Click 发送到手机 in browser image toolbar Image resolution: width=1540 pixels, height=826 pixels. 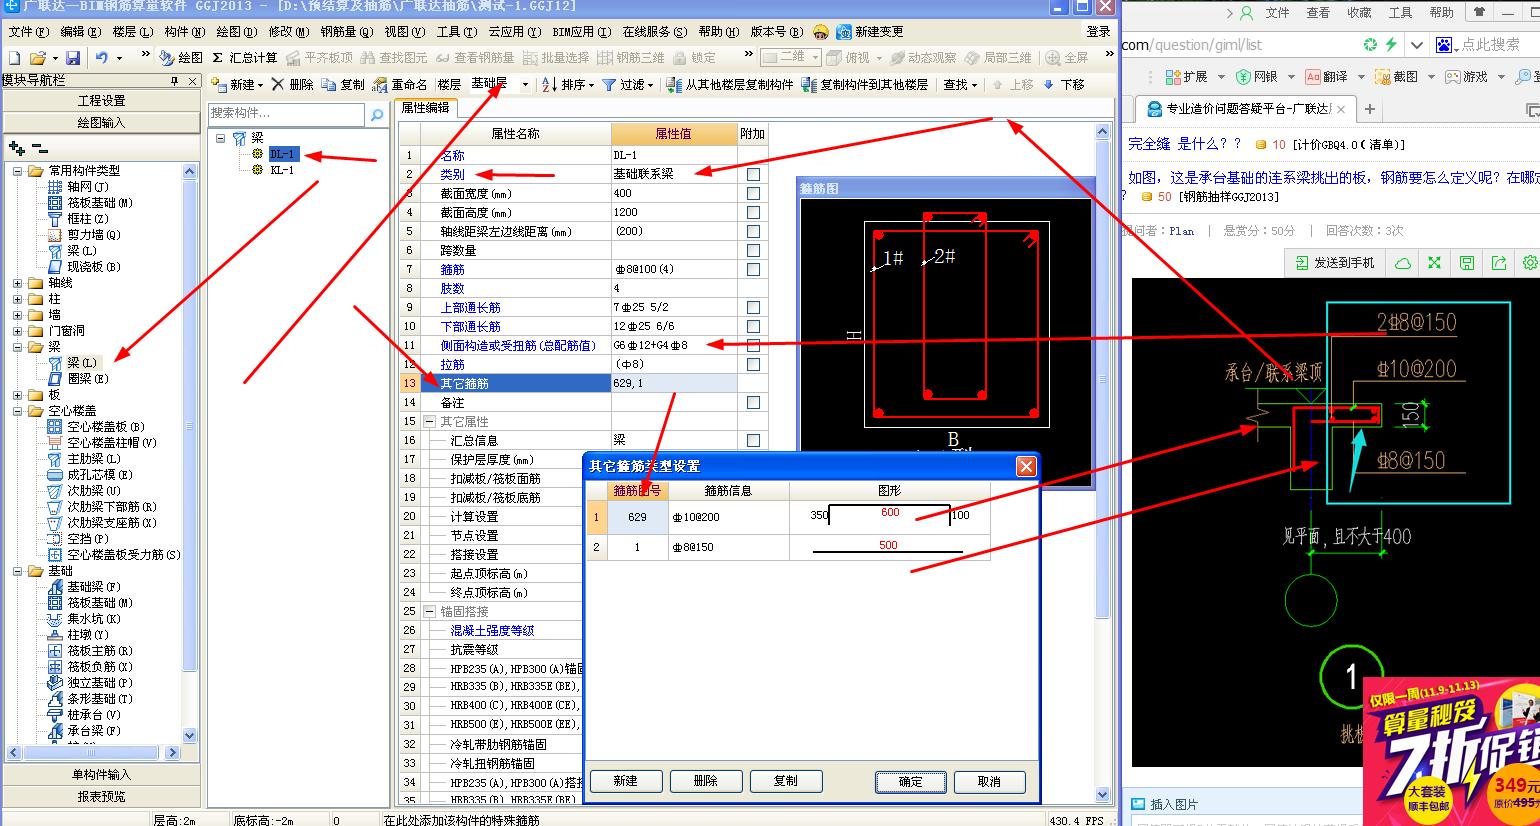(x=1335, y=263)
